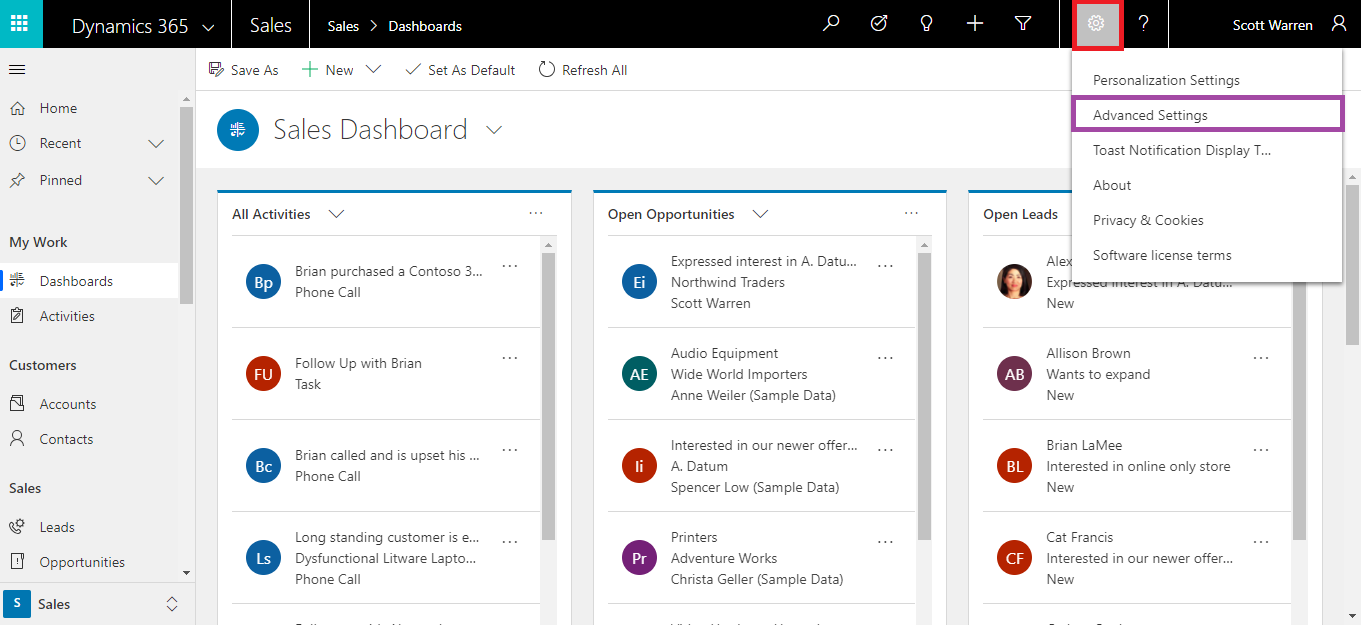
Task: Click the search magnifier icon
Action: [831, 24]
